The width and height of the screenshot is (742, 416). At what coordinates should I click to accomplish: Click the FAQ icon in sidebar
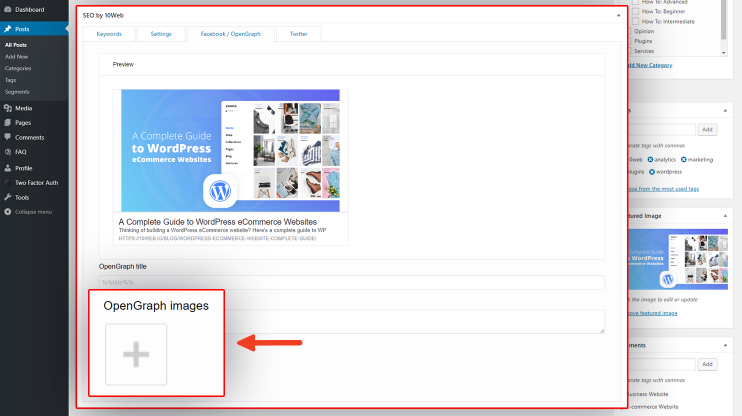8,152
